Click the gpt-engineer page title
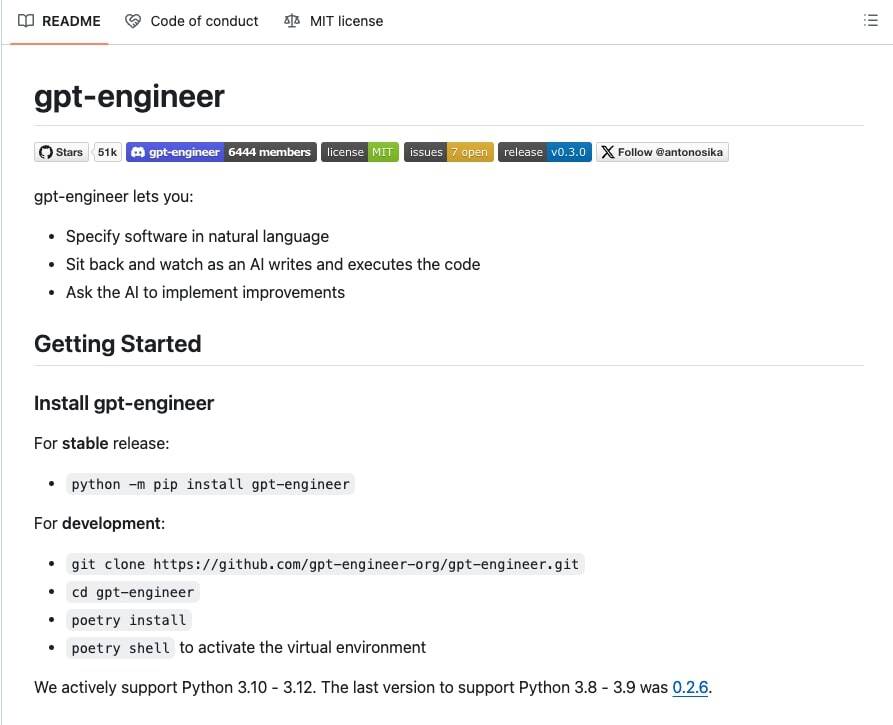 129,96
